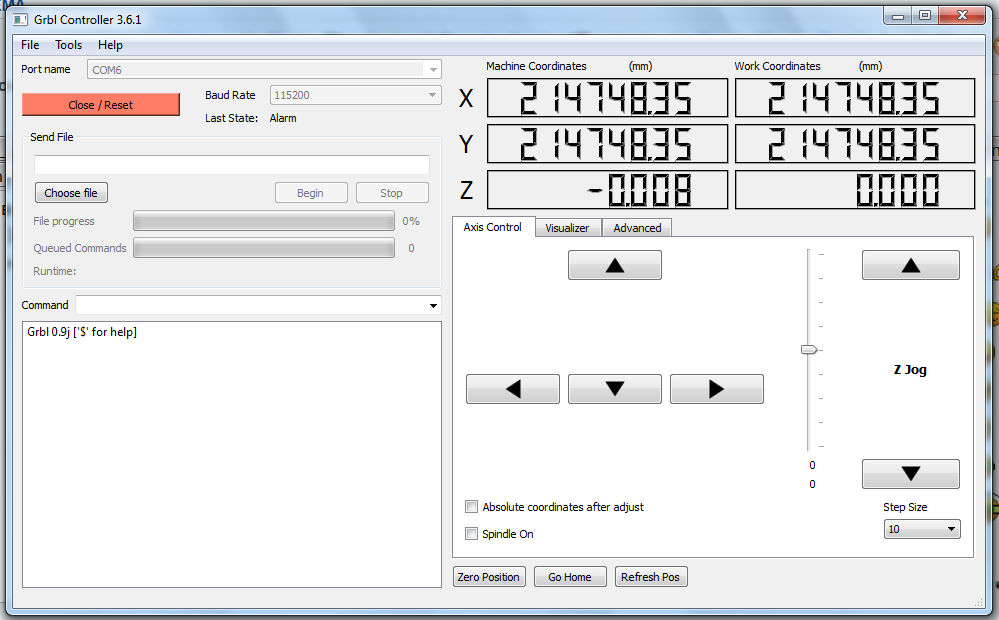Jog X axis left arrow button

(513, 389)
